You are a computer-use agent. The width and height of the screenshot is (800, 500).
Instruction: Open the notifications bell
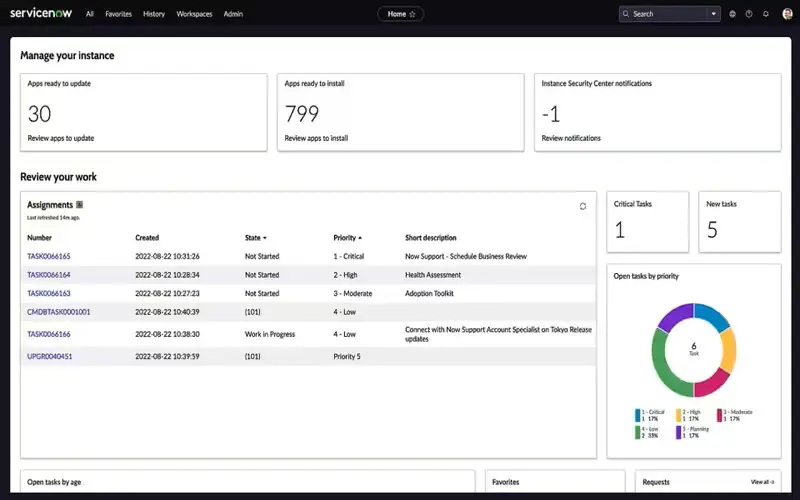point(766,14)
